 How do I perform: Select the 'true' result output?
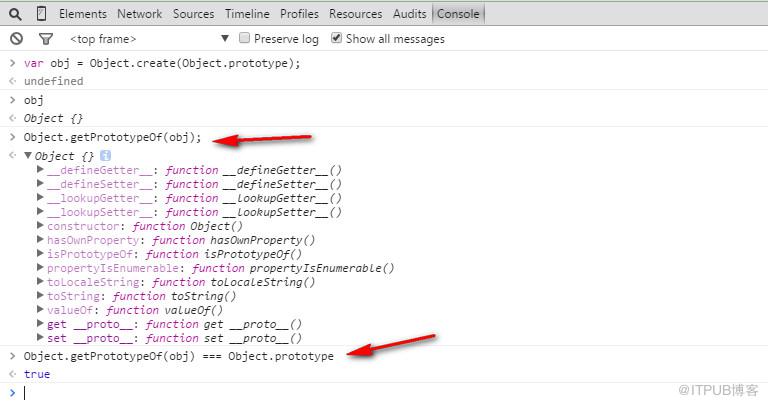37,374
